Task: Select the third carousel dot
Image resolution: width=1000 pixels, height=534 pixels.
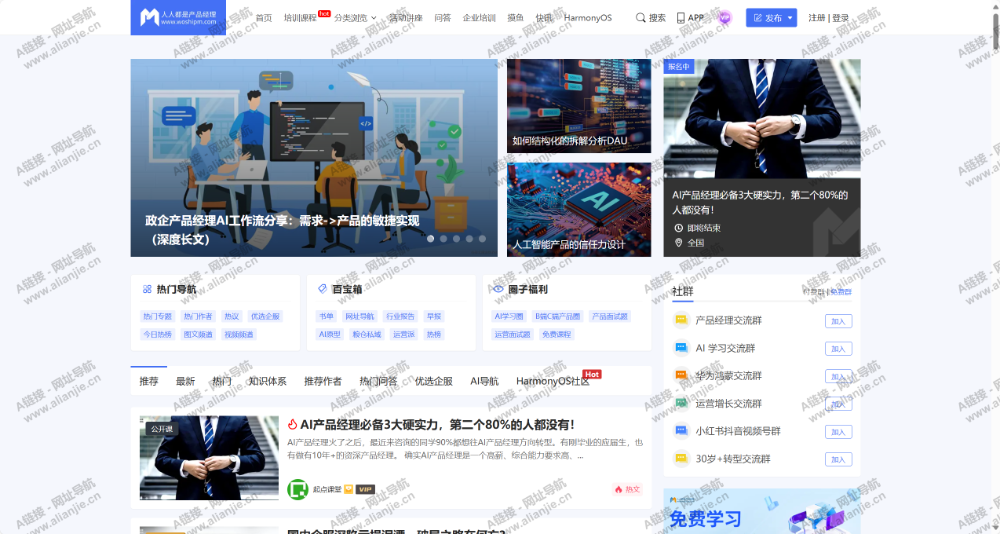Action: click(x=456, y=239)
